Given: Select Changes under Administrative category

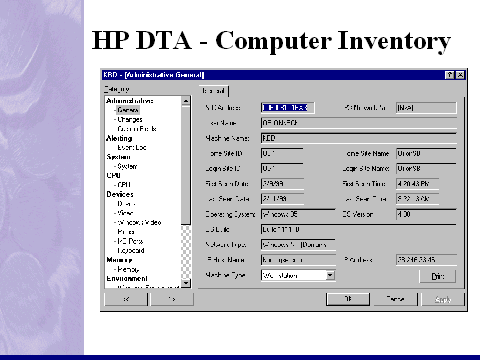Looking at the screenshot, I should point(130,119).
